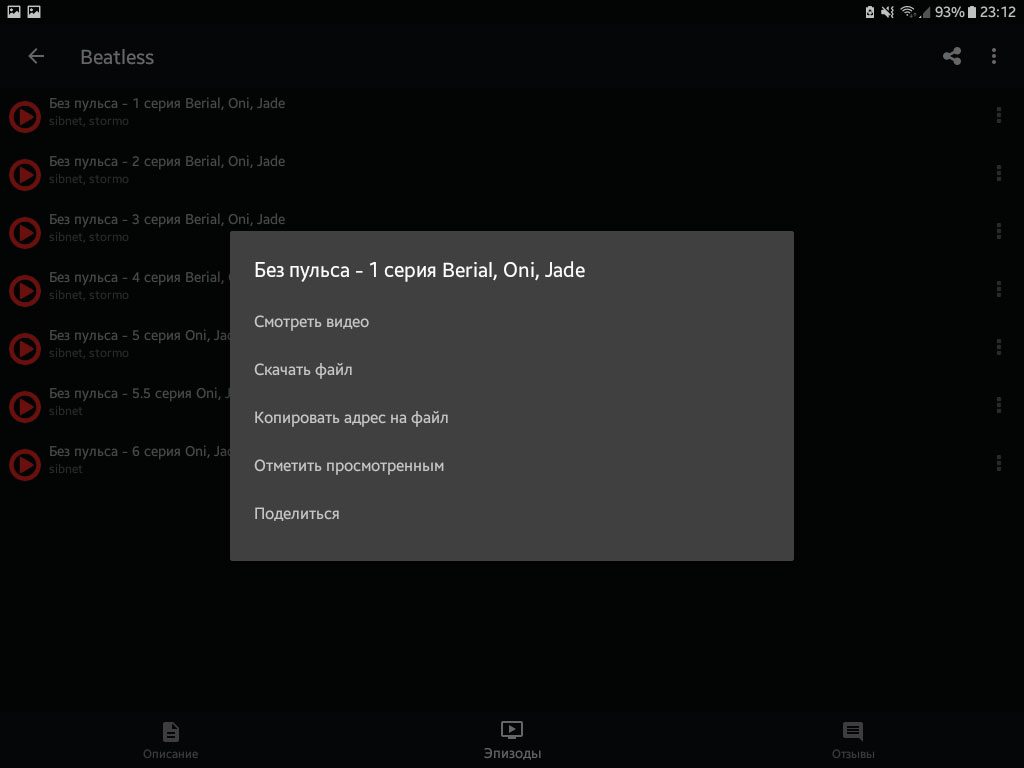Choose Скачать файл in the dialog
Viewport: 1024px width, 768px height.
point(511,370)
